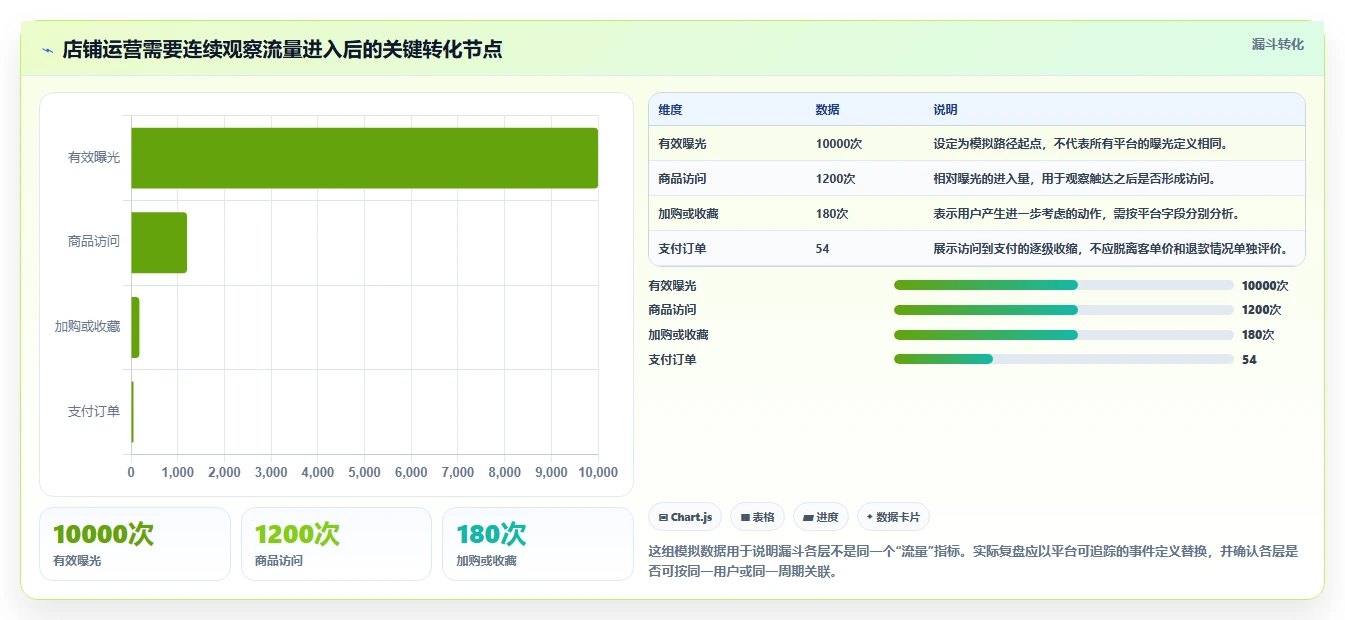Open the 180次 加购或收藏 stat card
Image resolution: width=1345 pixels, height=620 pixels.
(538, 544)
